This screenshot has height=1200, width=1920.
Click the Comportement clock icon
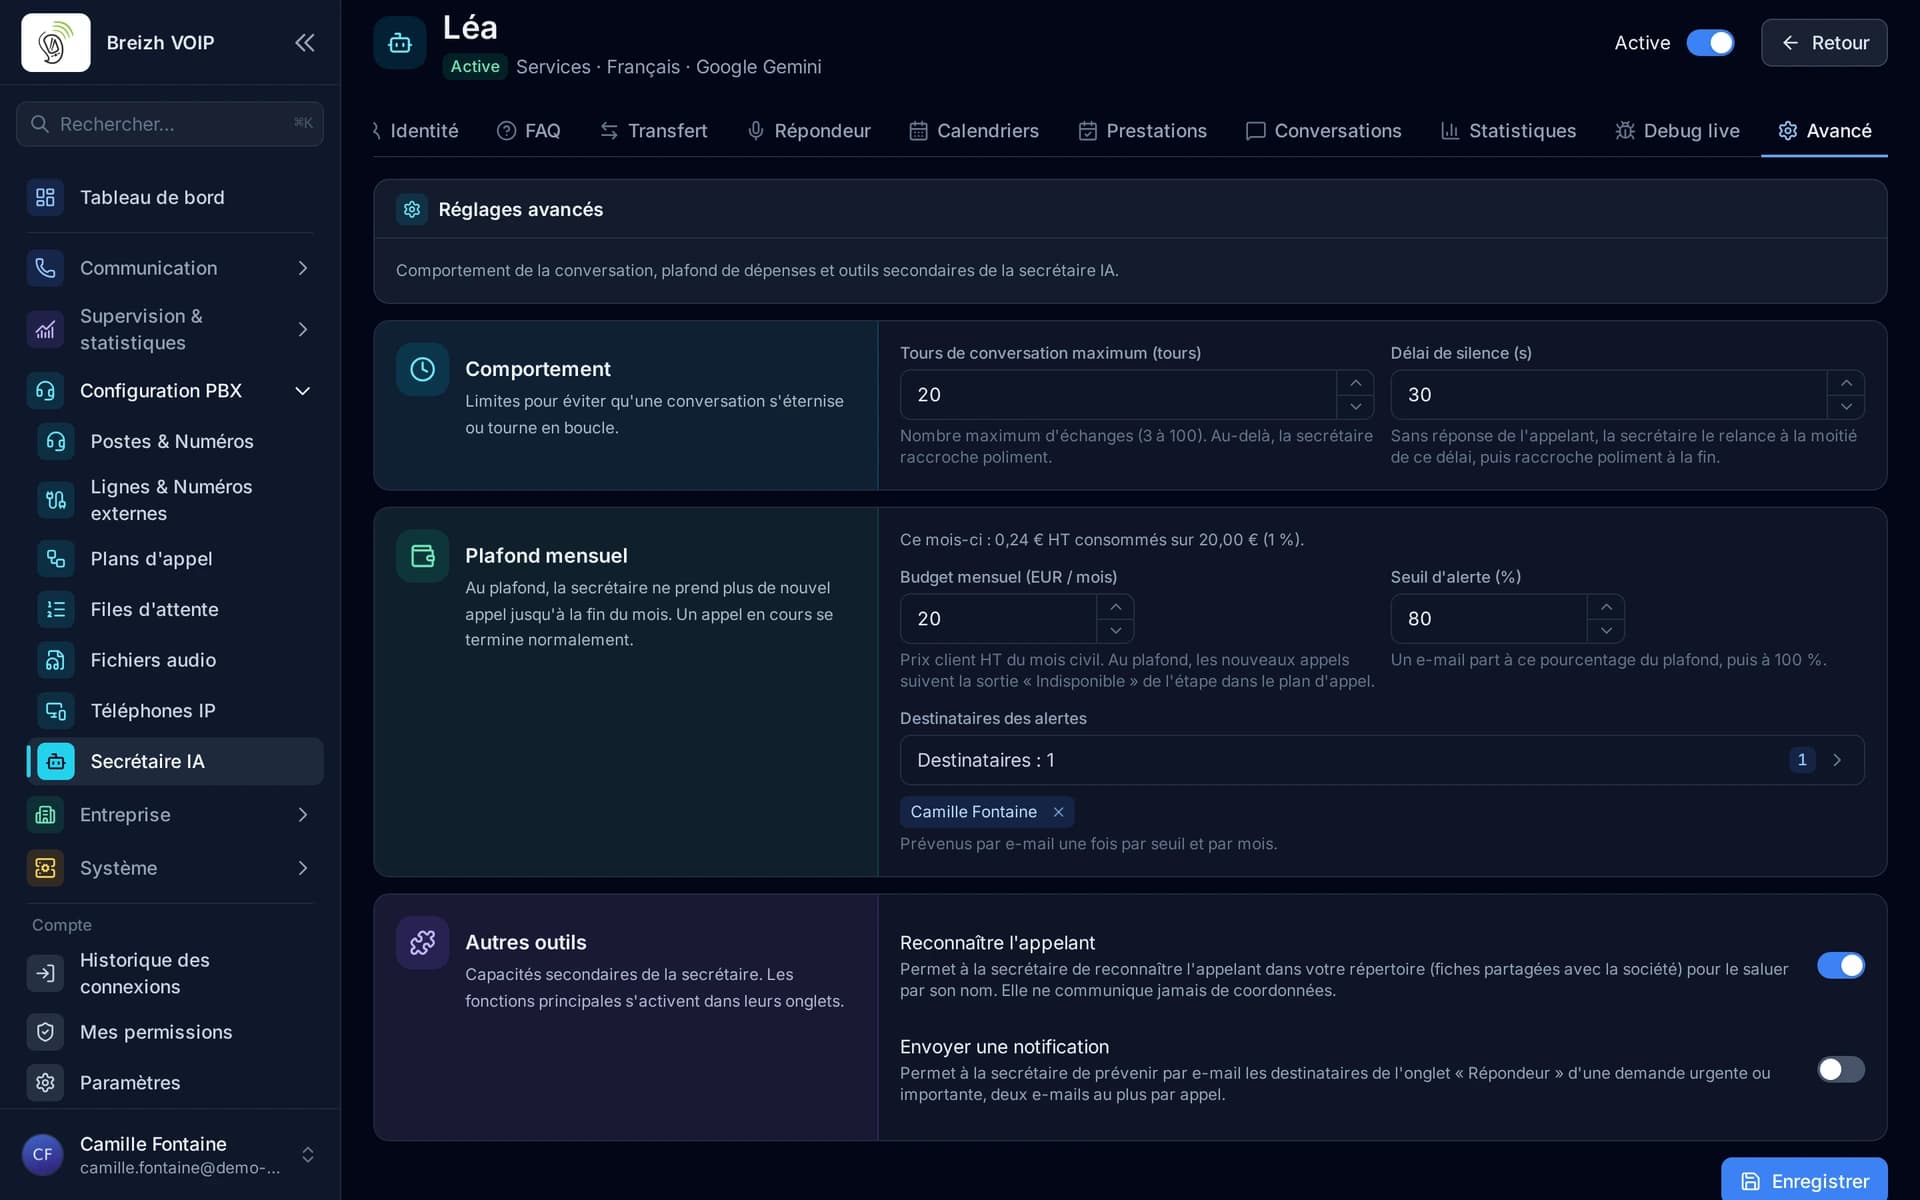point(423,369)
